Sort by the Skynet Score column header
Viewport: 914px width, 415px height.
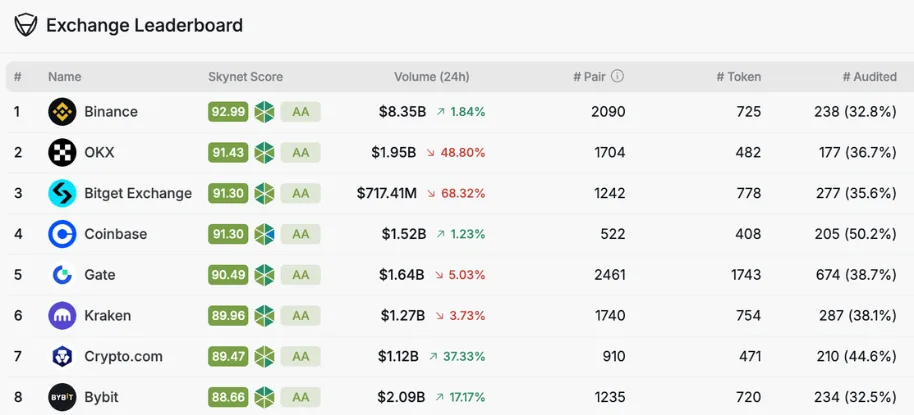pyautogui.click(x=245, y=76)
